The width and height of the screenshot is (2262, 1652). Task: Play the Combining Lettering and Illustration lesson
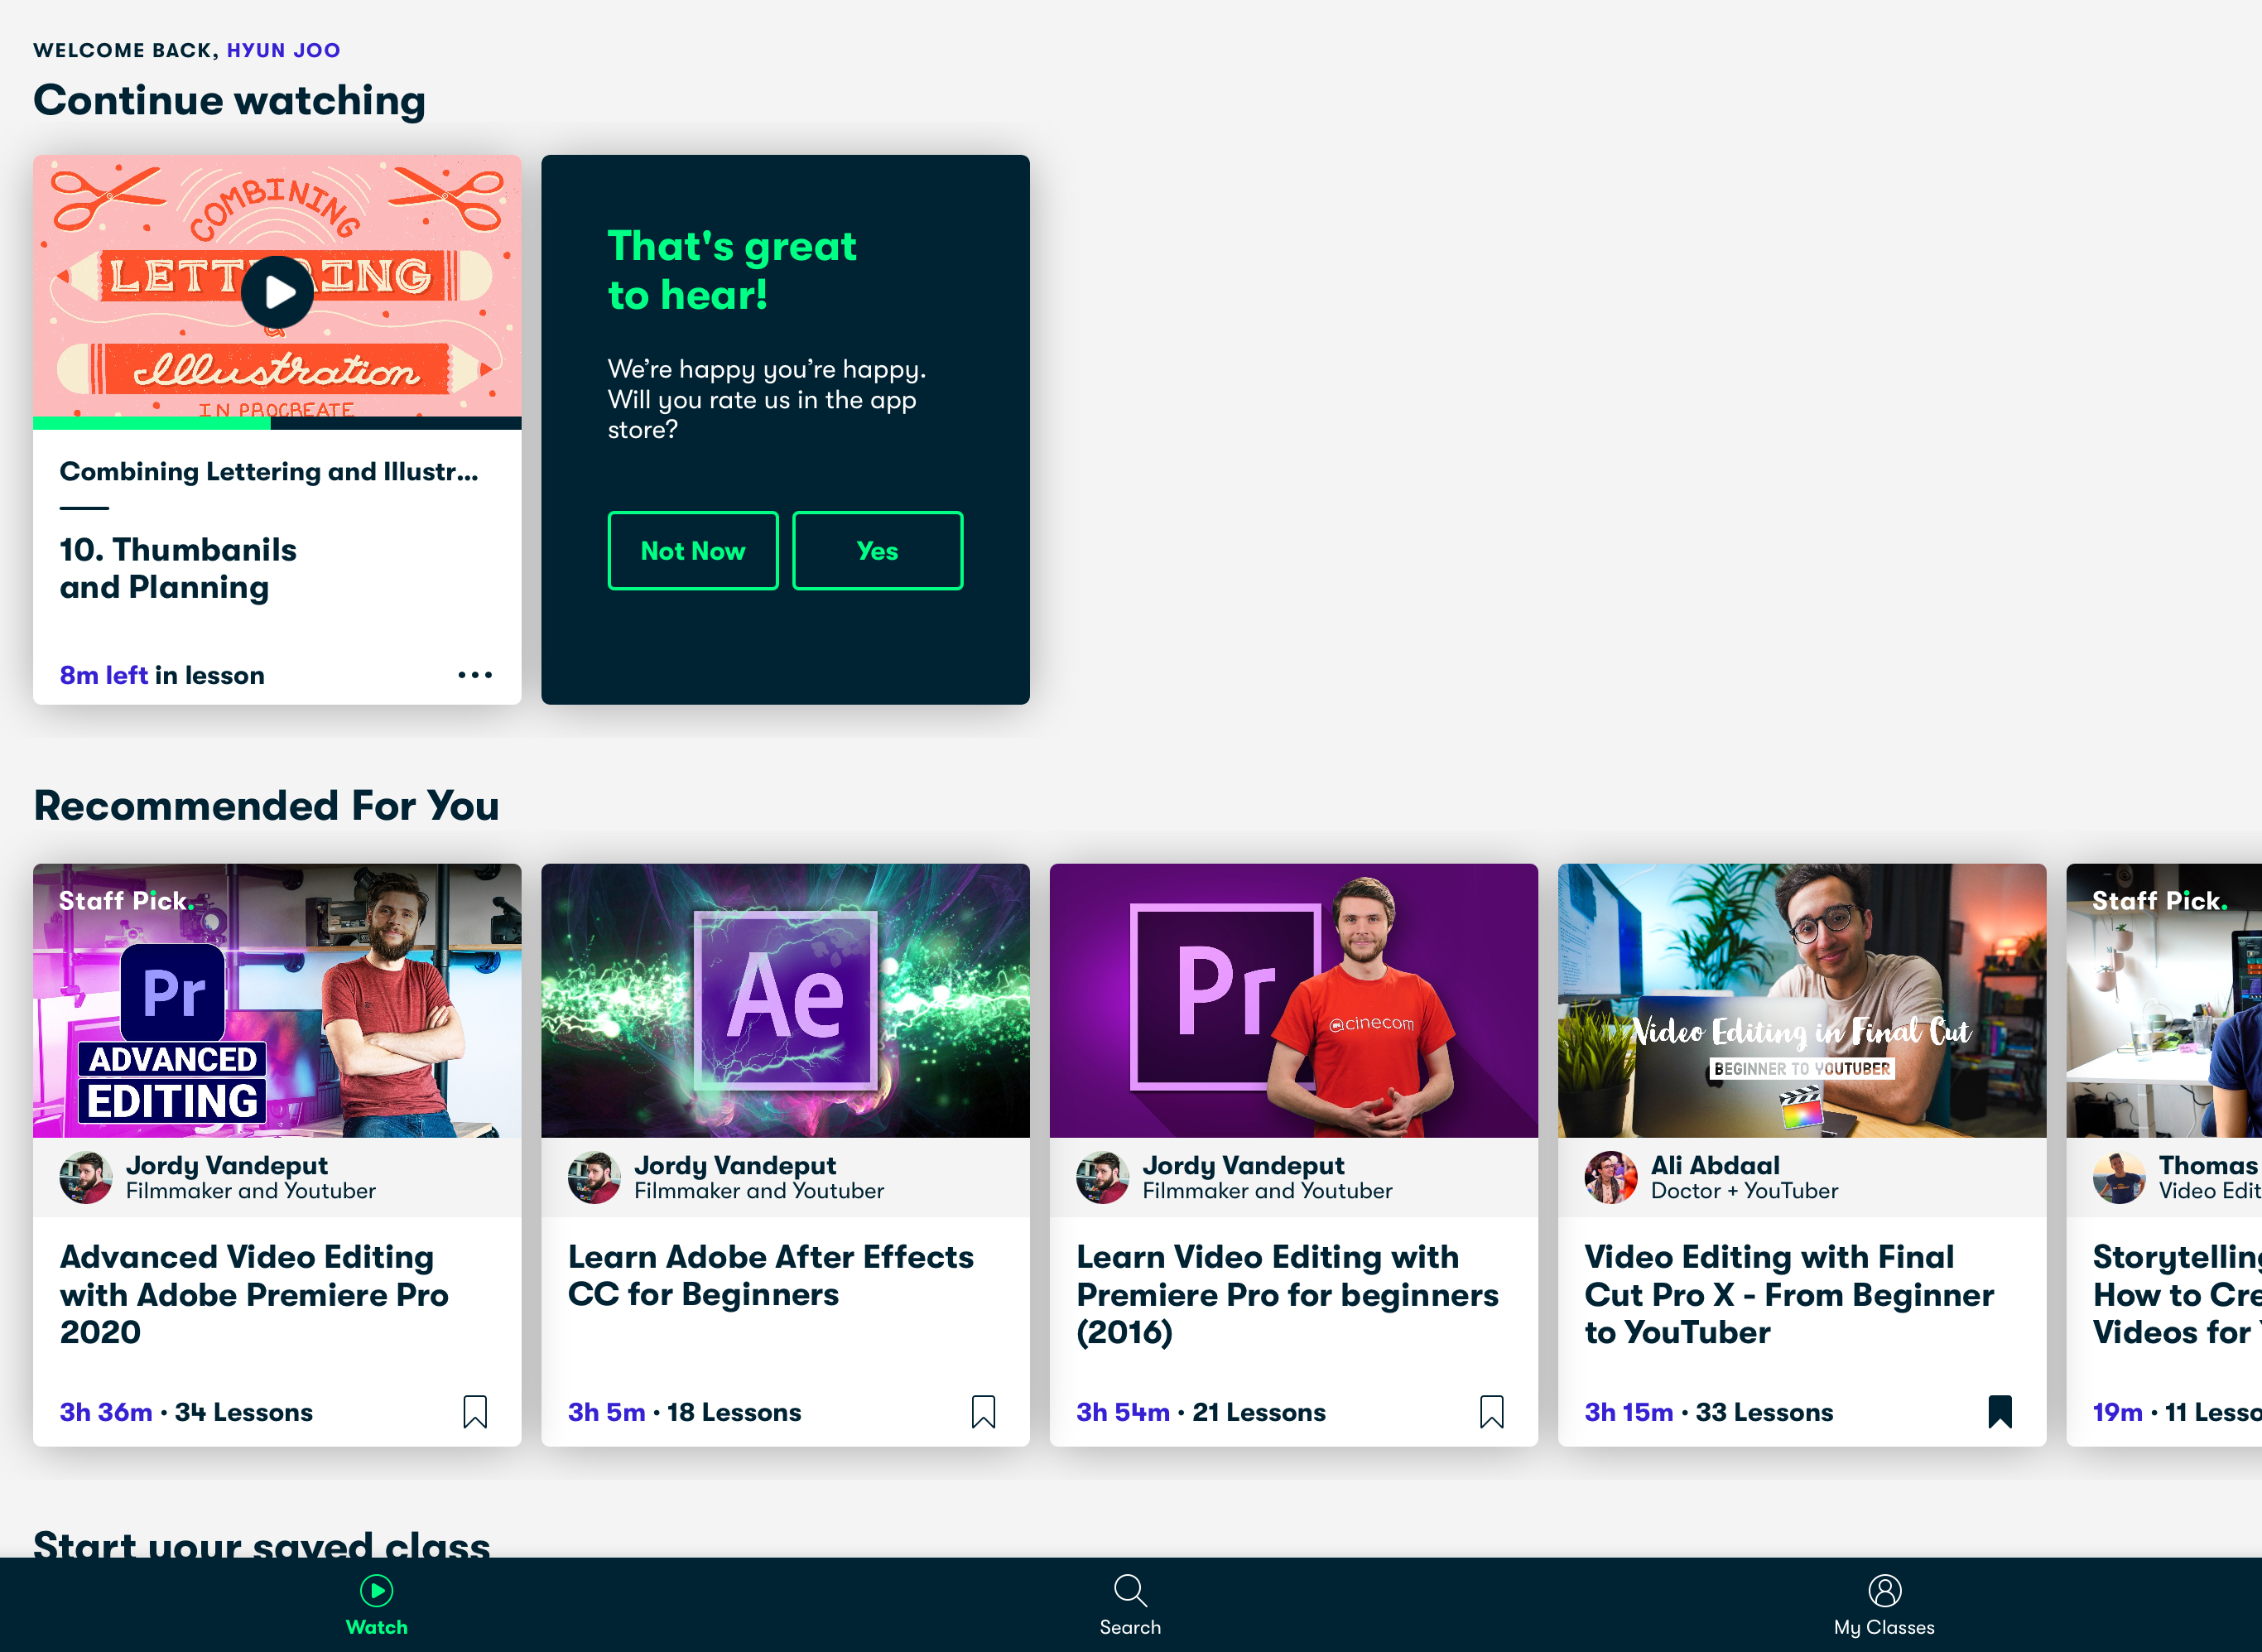(277, 292)
